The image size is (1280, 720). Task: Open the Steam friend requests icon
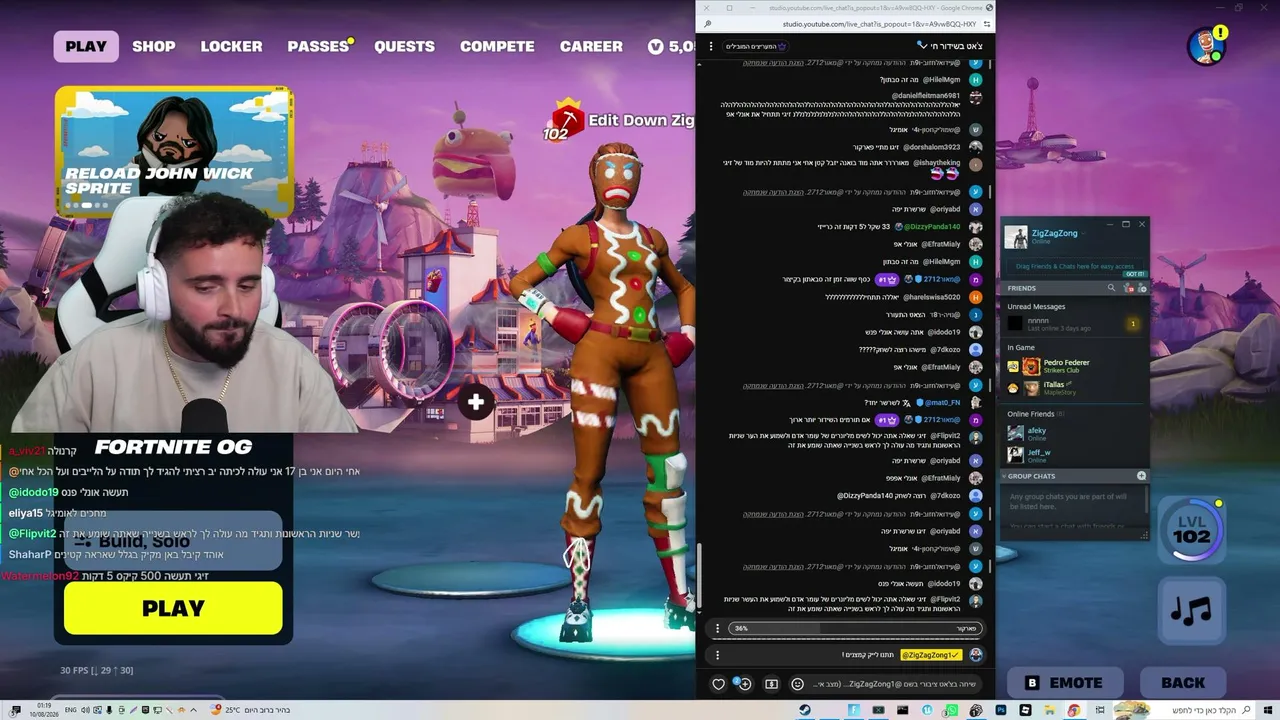pos(1128,288)
